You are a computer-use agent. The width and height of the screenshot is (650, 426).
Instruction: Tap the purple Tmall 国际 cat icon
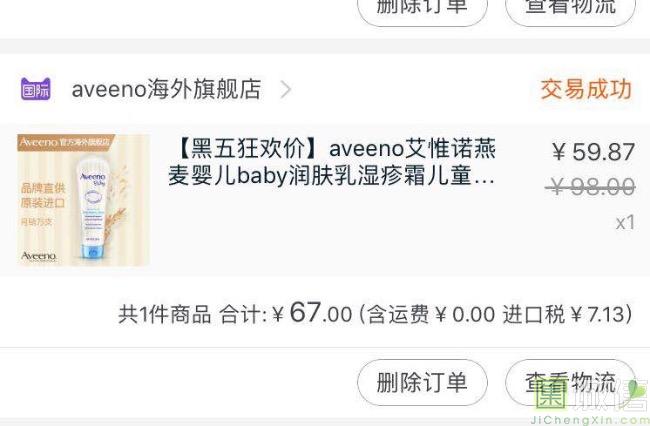tap(36, 89)
